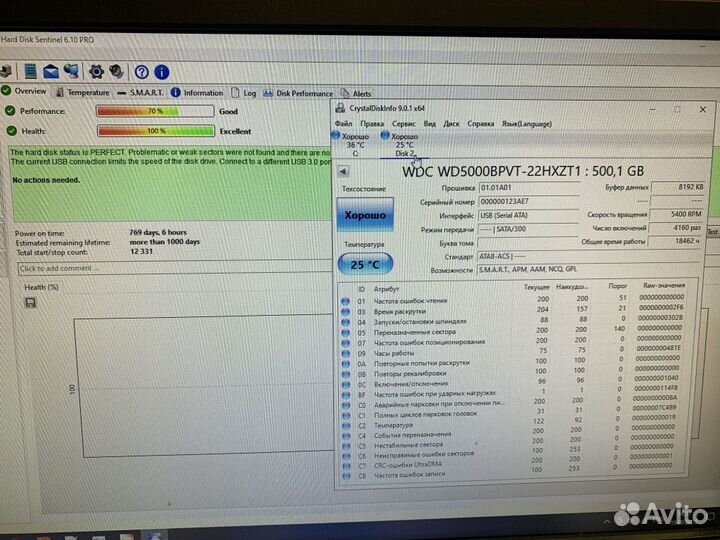Open the Правка menu
The width and height of the screenshot is (720, 540).
pos(372,124)
